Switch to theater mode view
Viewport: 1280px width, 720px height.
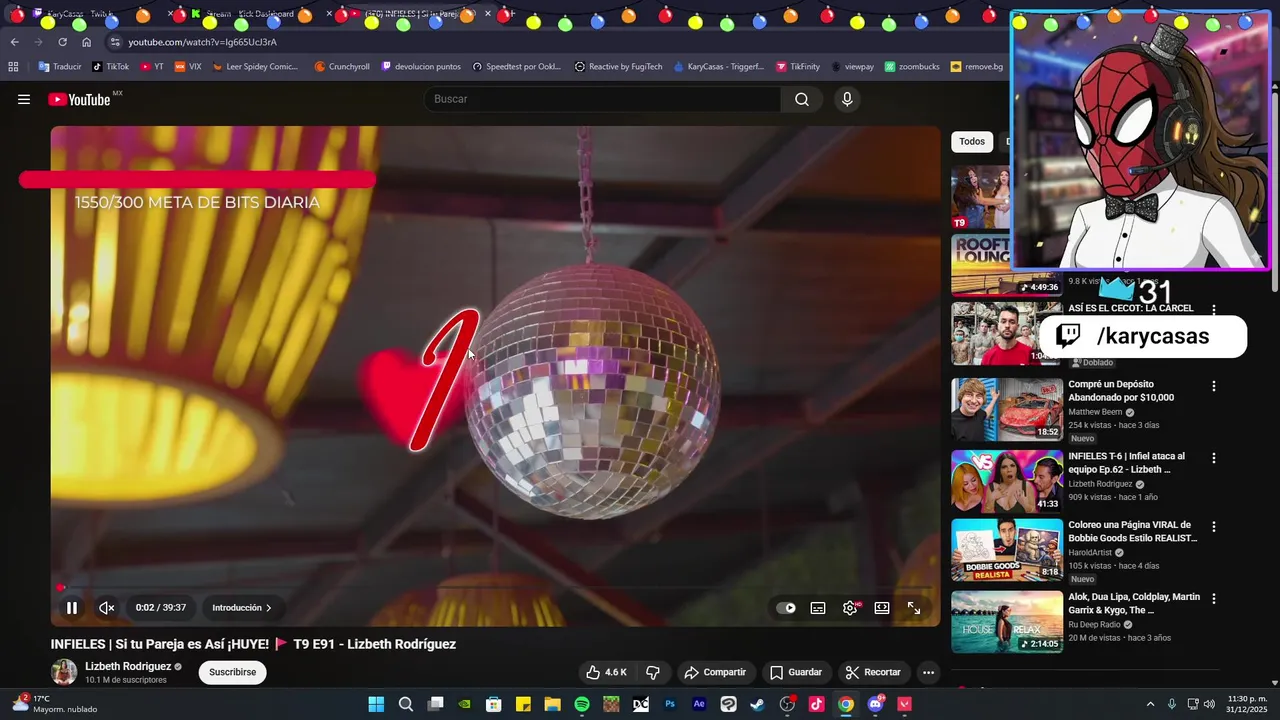(882, 608)
